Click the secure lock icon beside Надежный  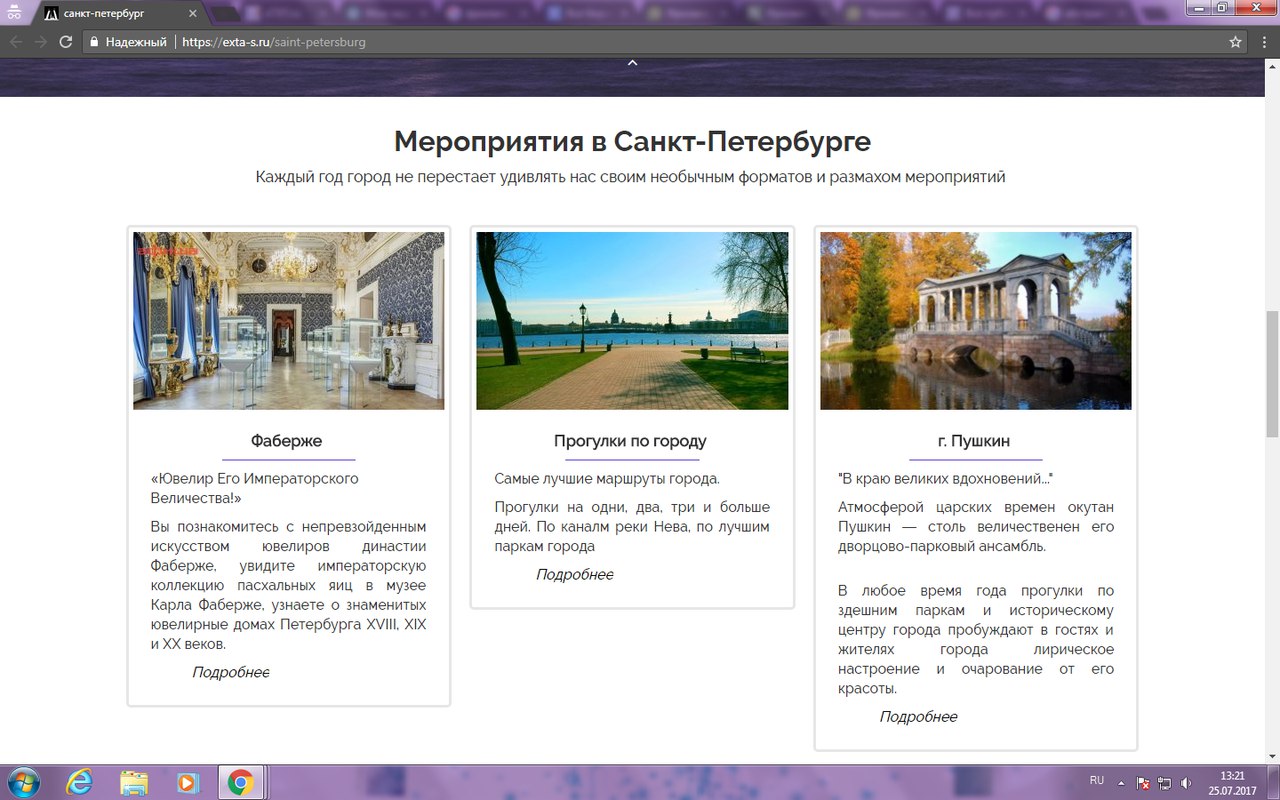tap(94, 42)
